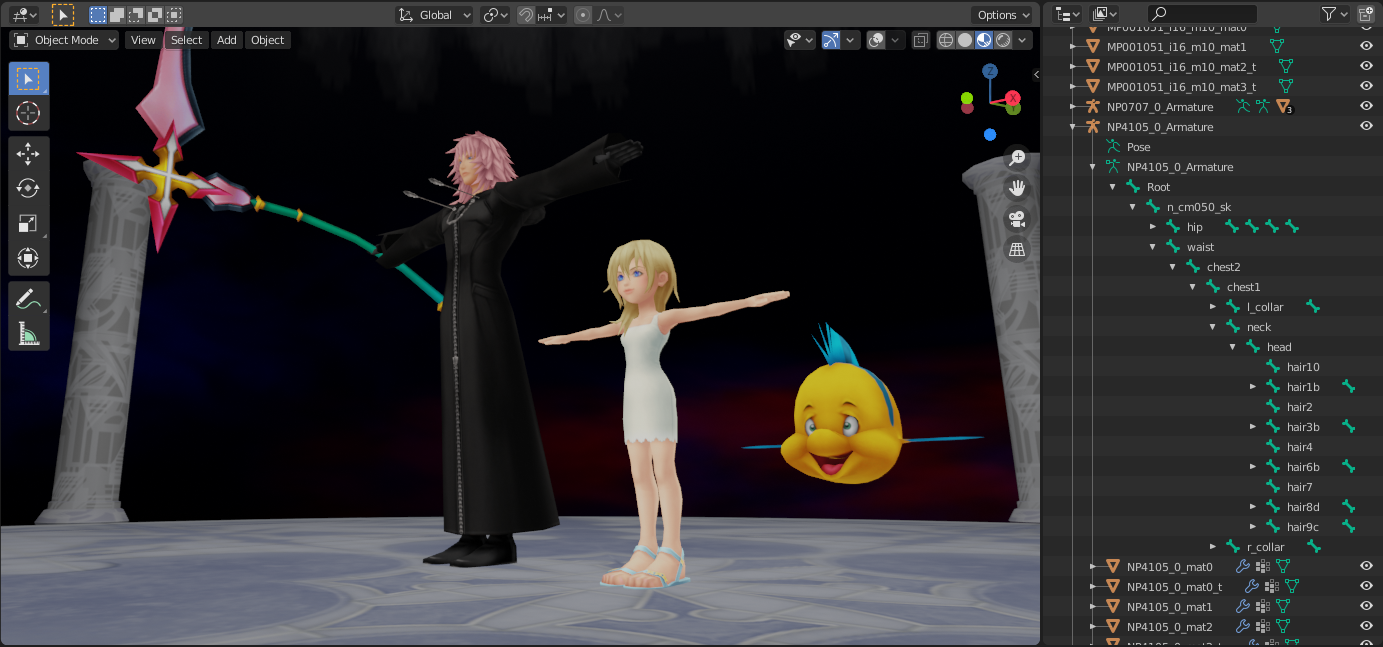This screenshot has height=647, width=1383.
Task: Click new collection icon in outliner header
Action: (1367, 14)
